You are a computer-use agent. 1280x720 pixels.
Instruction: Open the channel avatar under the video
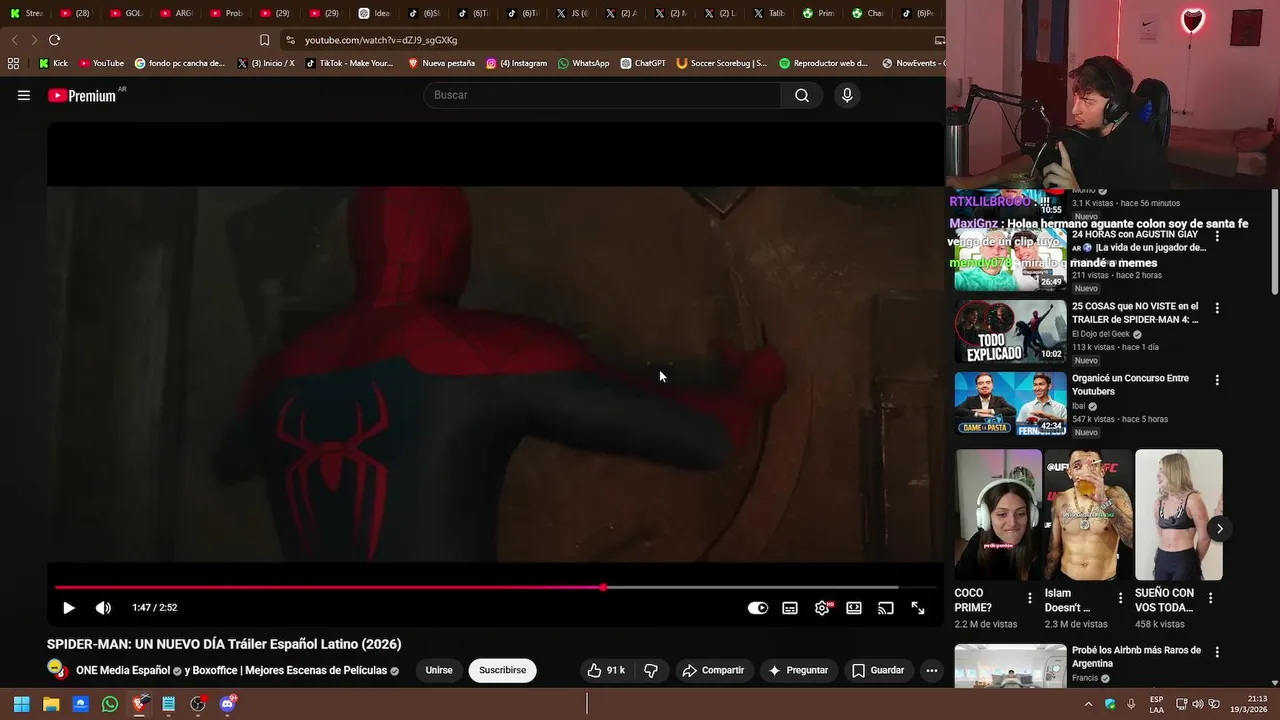click(58, 670)
